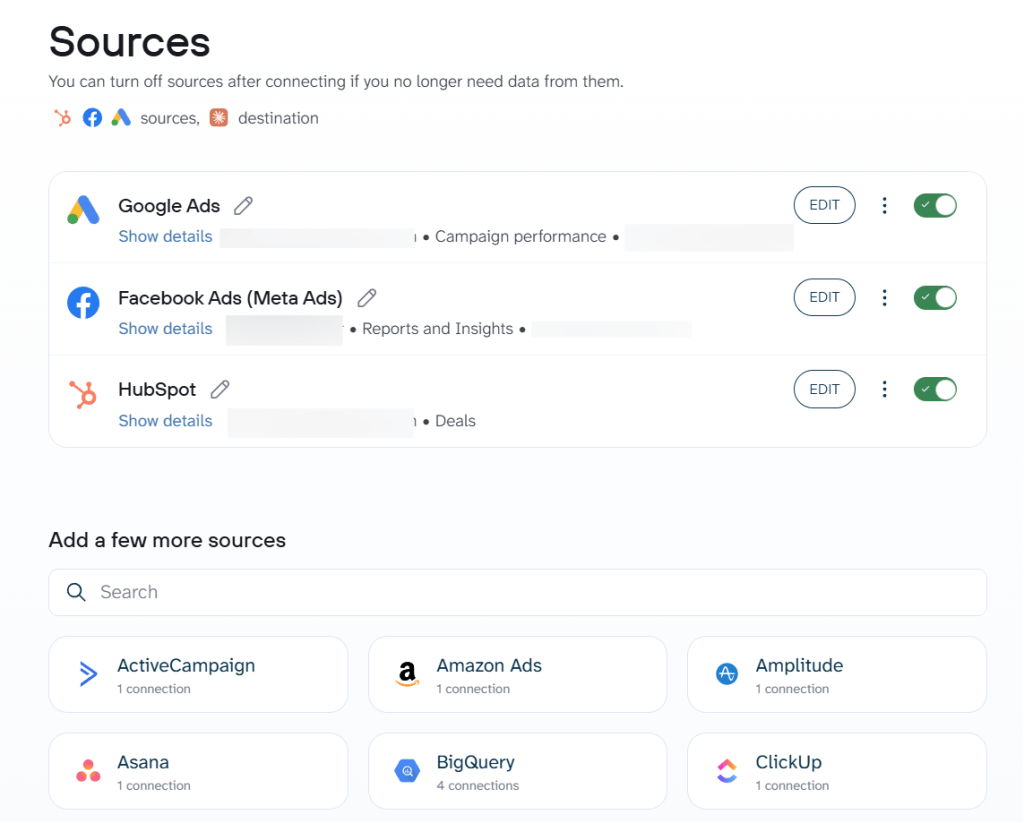This screenshot has height=823, width=1024.
Task: Add ActiveCampaign source card
Action: pos(198,675)
